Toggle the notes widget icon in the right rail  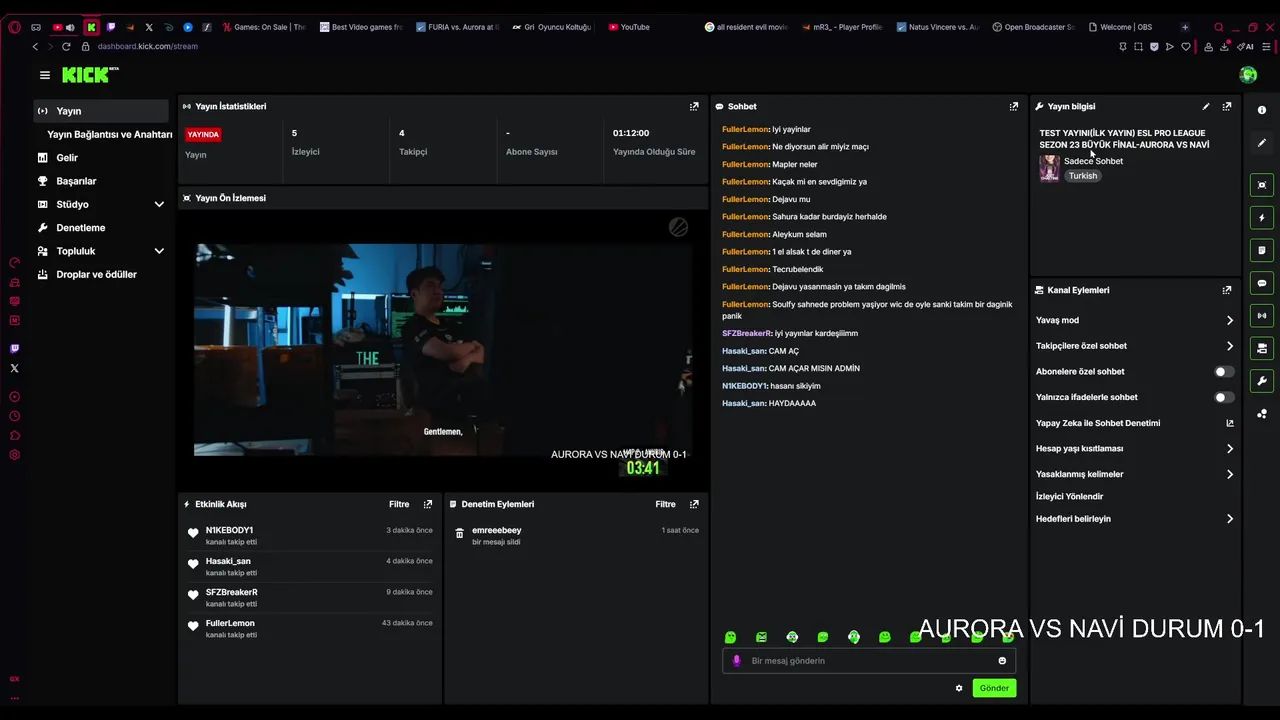pos(1262,250)
